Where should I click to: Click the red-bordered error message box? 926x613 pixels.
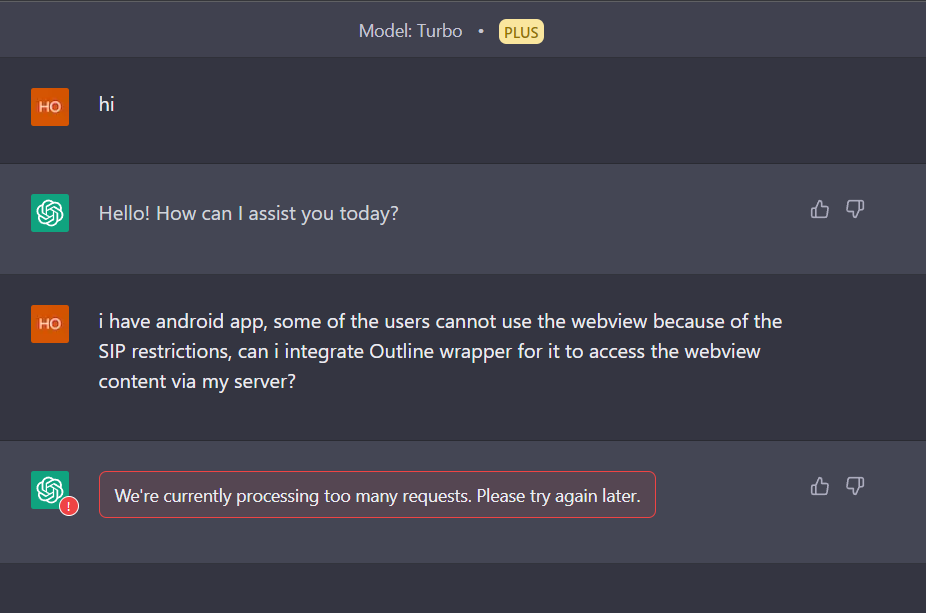click(377, 494)
